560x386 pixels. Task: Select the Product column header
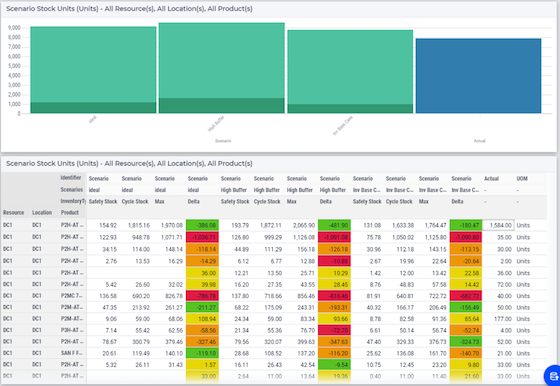click(x=70, y=213)
